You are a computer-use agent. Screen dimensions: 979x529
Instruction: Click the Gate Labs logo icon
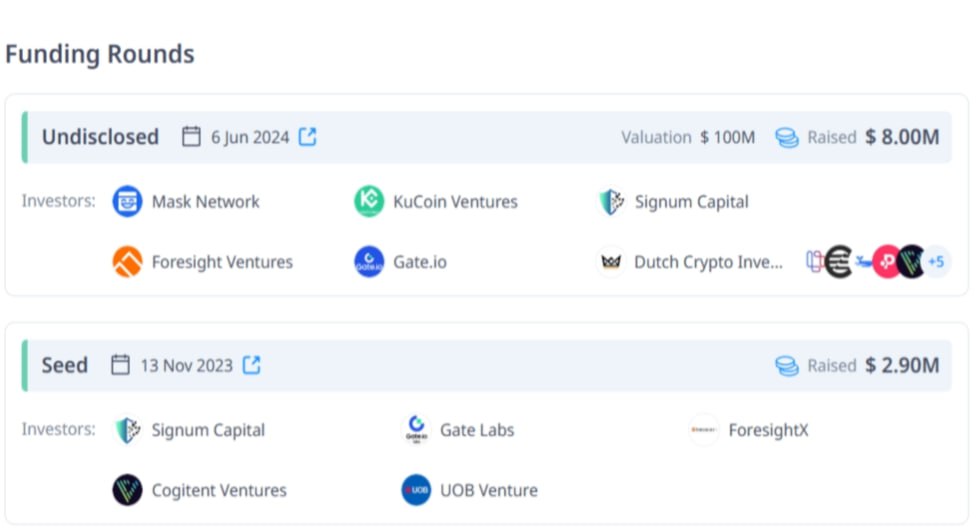pos(416,430)
